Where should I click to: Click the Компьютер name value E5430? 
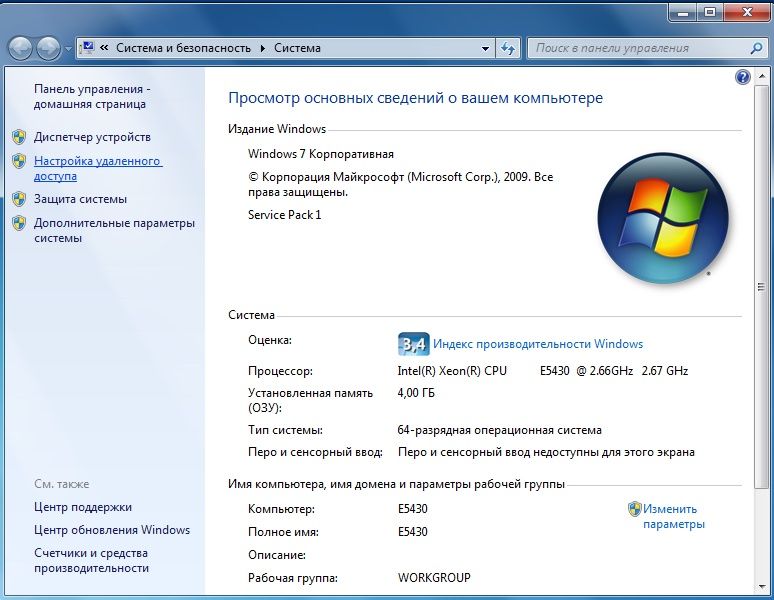[412, 509]
